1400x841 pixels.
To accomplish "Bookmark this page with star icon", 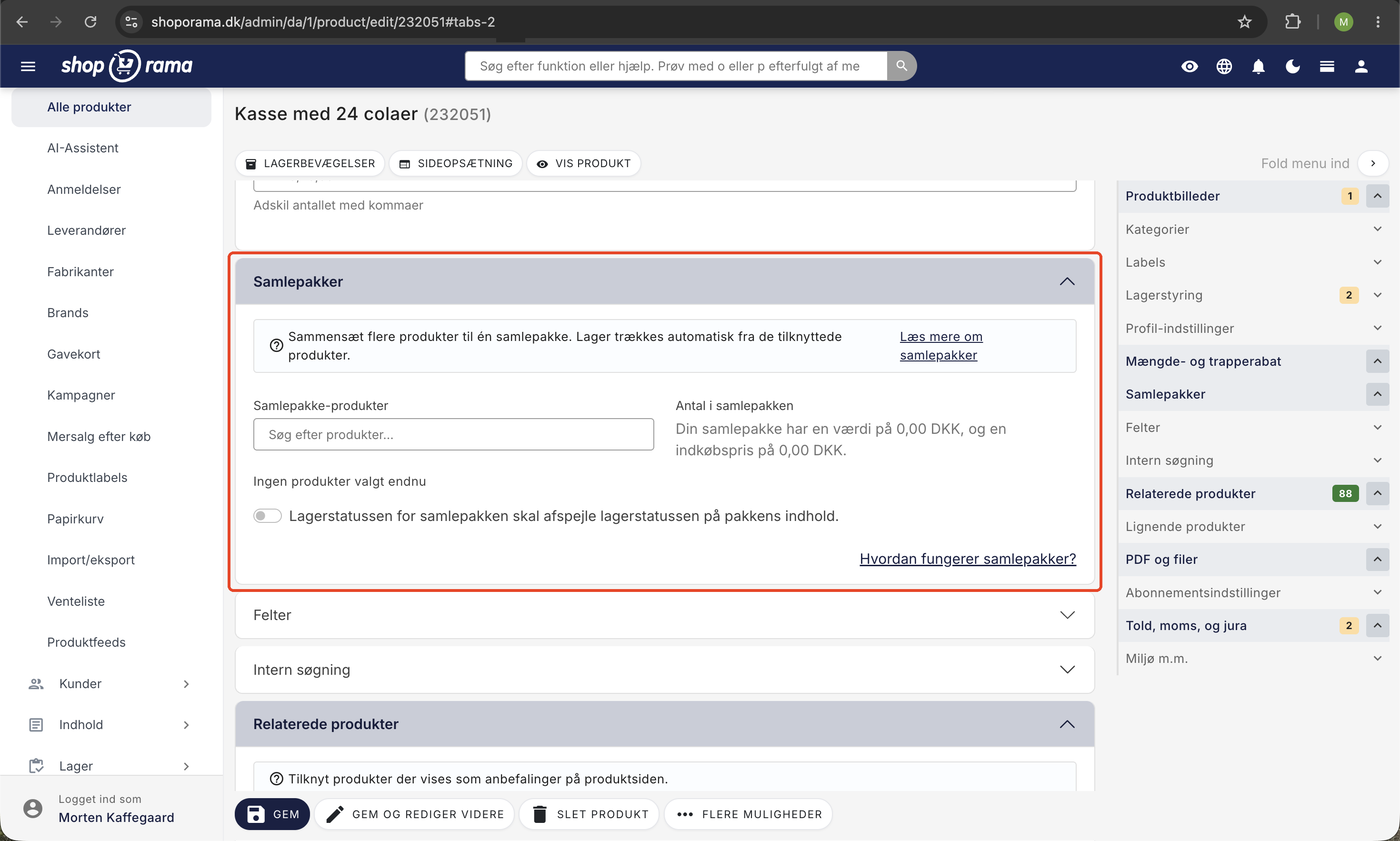I will (x=1245, y=21).
